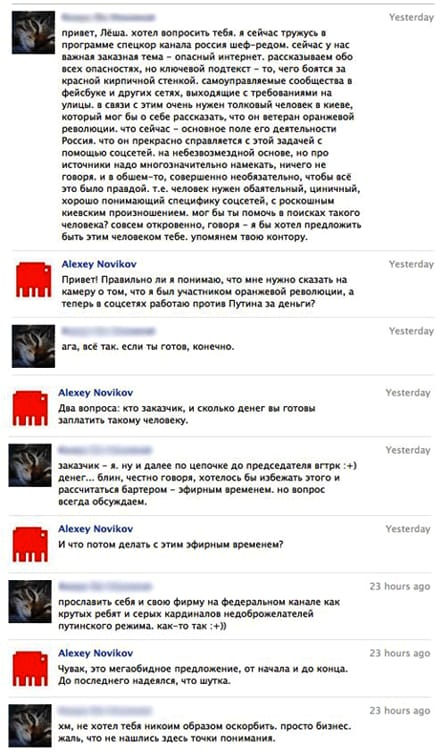
Task: Click cat avatar beside "заказчик – я" message
Action: click(x=30, y=465)
